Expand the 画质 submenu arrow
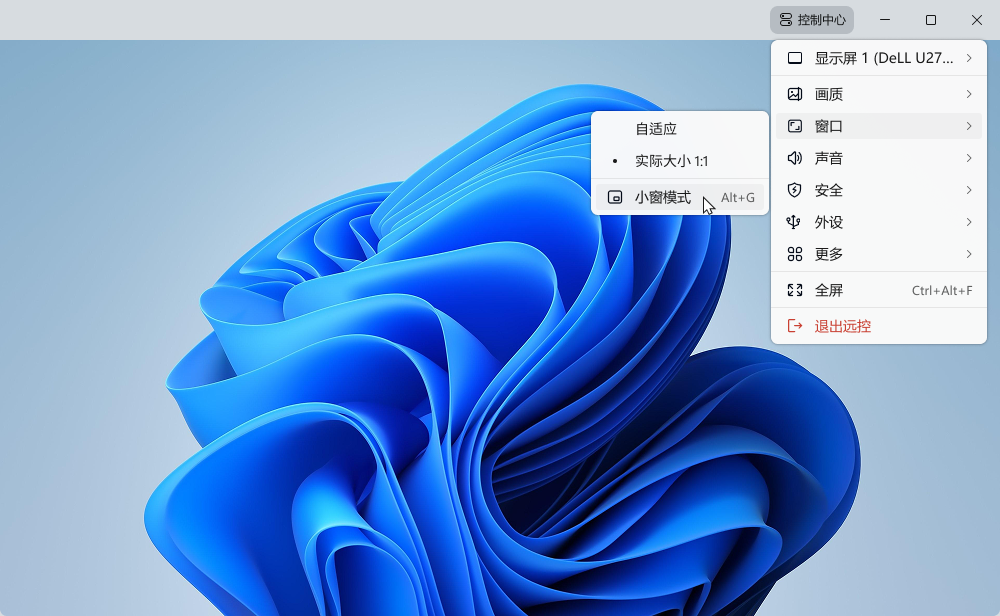Viewport: 1000px width, 616px height. (969, 94)
